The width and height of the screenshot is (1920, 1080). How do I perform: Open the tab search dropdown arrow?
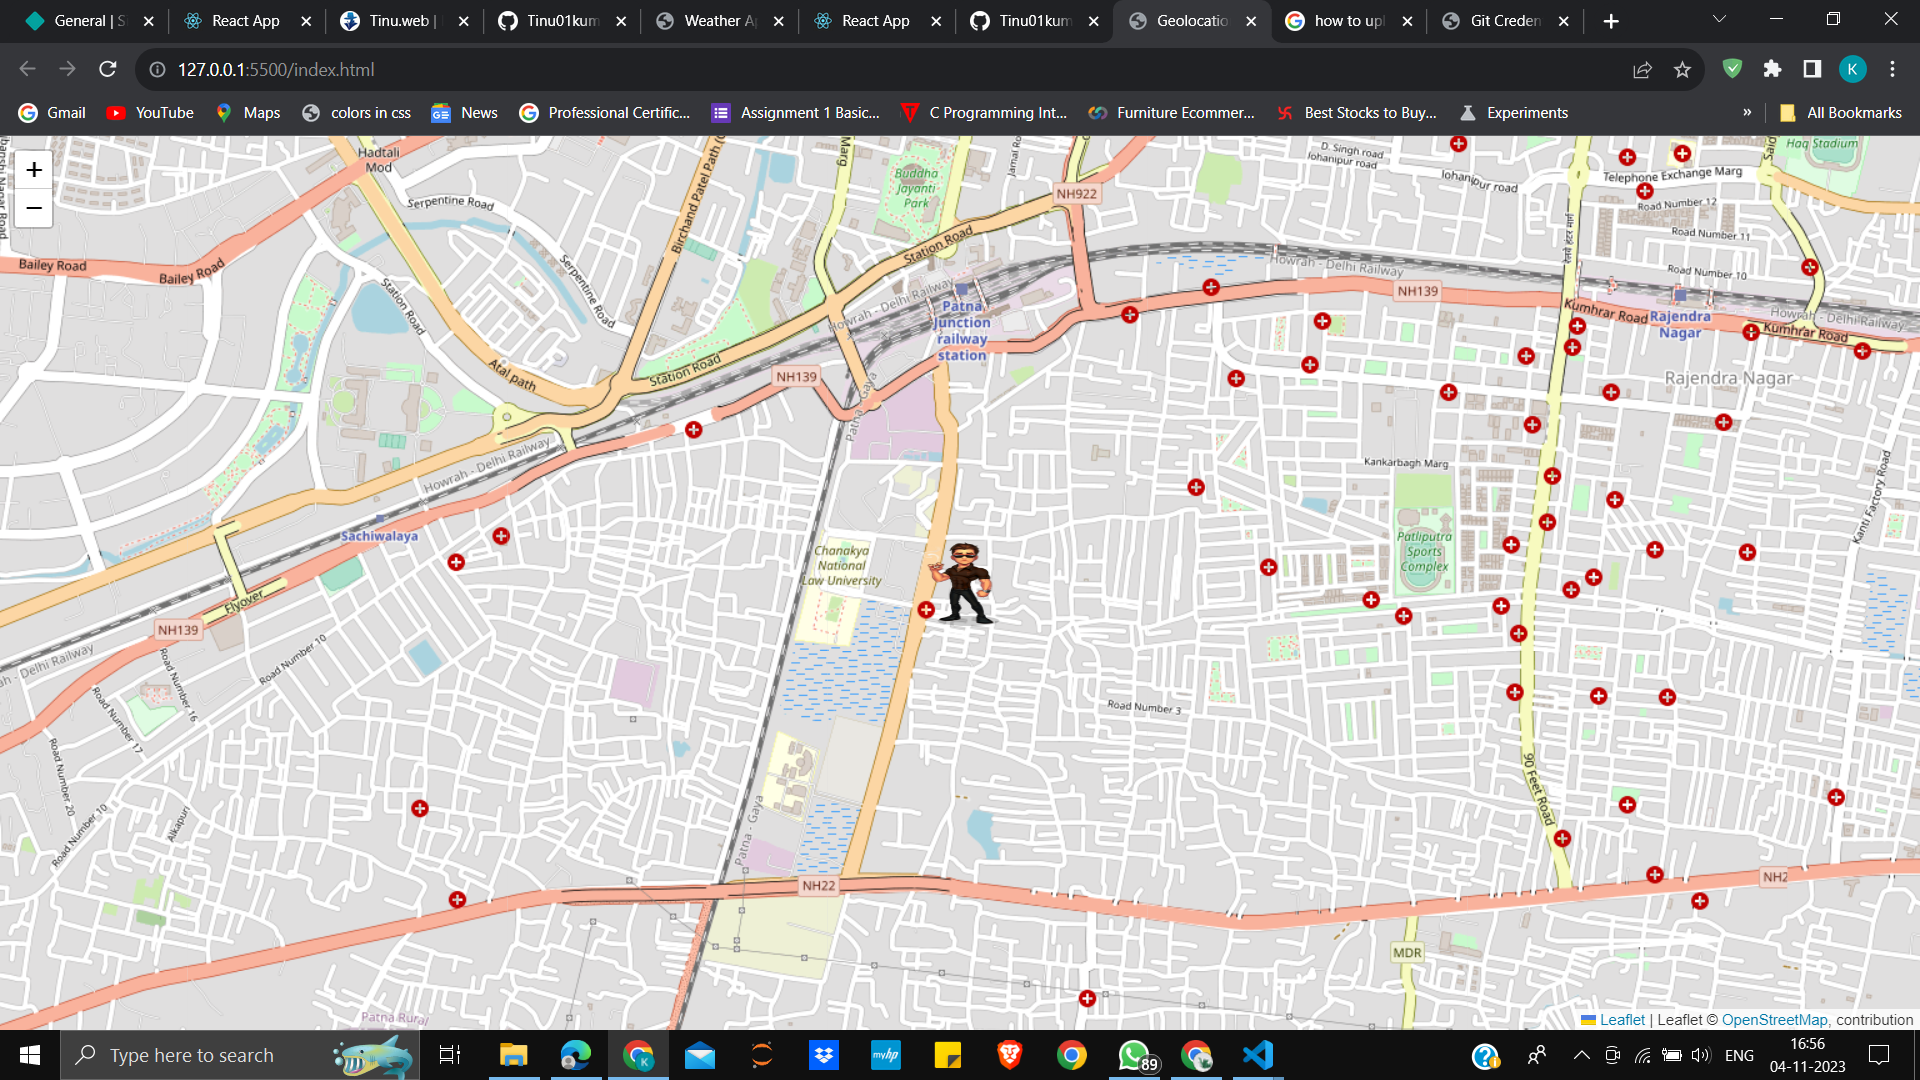pyautogui.click(x=1719, y=20)
